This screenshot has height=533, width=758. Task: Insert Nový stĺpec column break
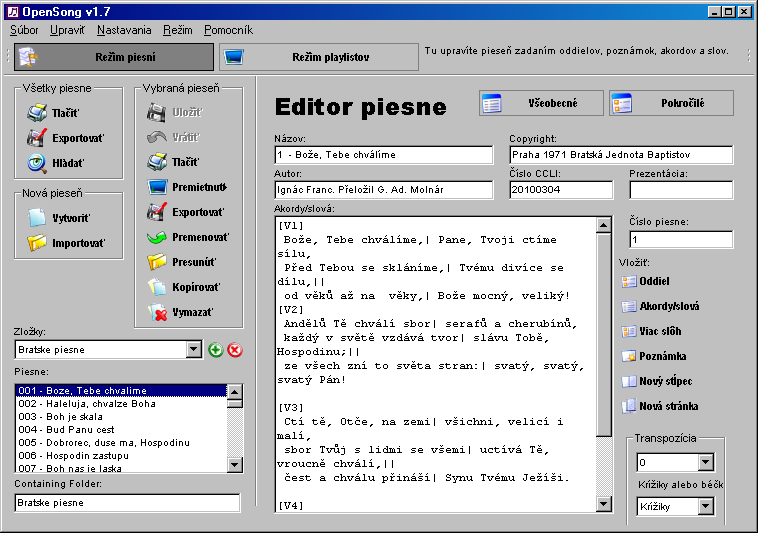coord(657,381)
